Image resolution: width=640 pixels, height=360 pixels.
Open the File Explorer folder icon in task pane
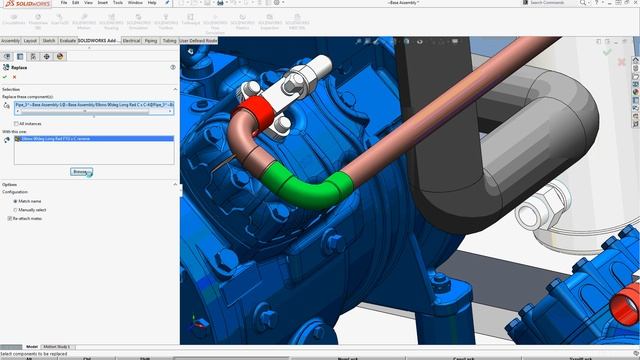pyautogui.click(x=636, y=76)
